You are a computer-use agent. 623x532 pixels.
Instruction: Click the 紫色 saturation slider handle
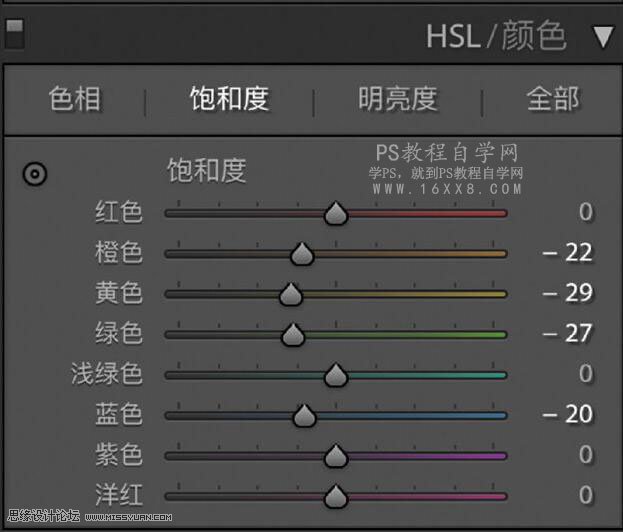tap(336, 456)
